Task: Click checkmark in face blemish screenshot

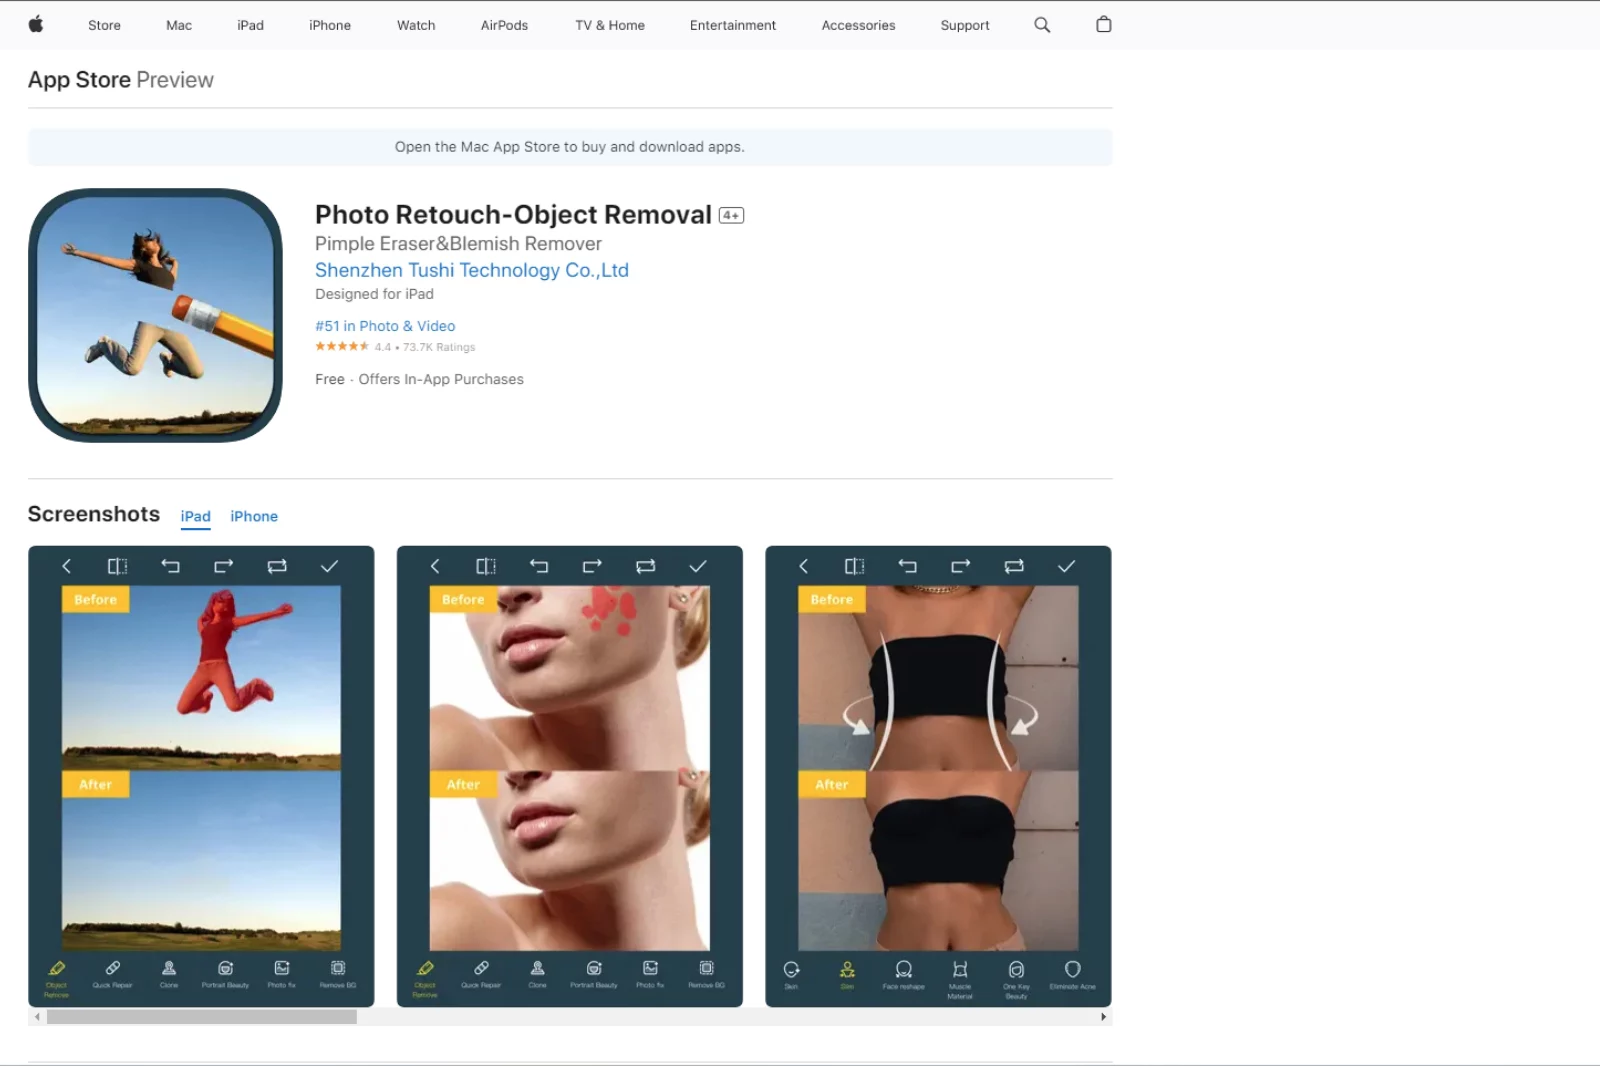Action: coord(698,566)
